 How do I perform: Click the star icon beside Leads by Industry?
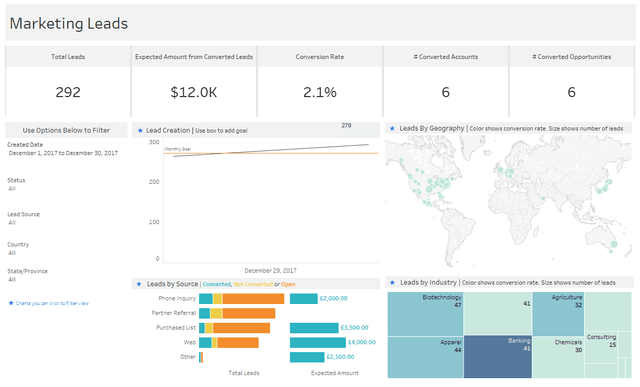tap(392, 282)
